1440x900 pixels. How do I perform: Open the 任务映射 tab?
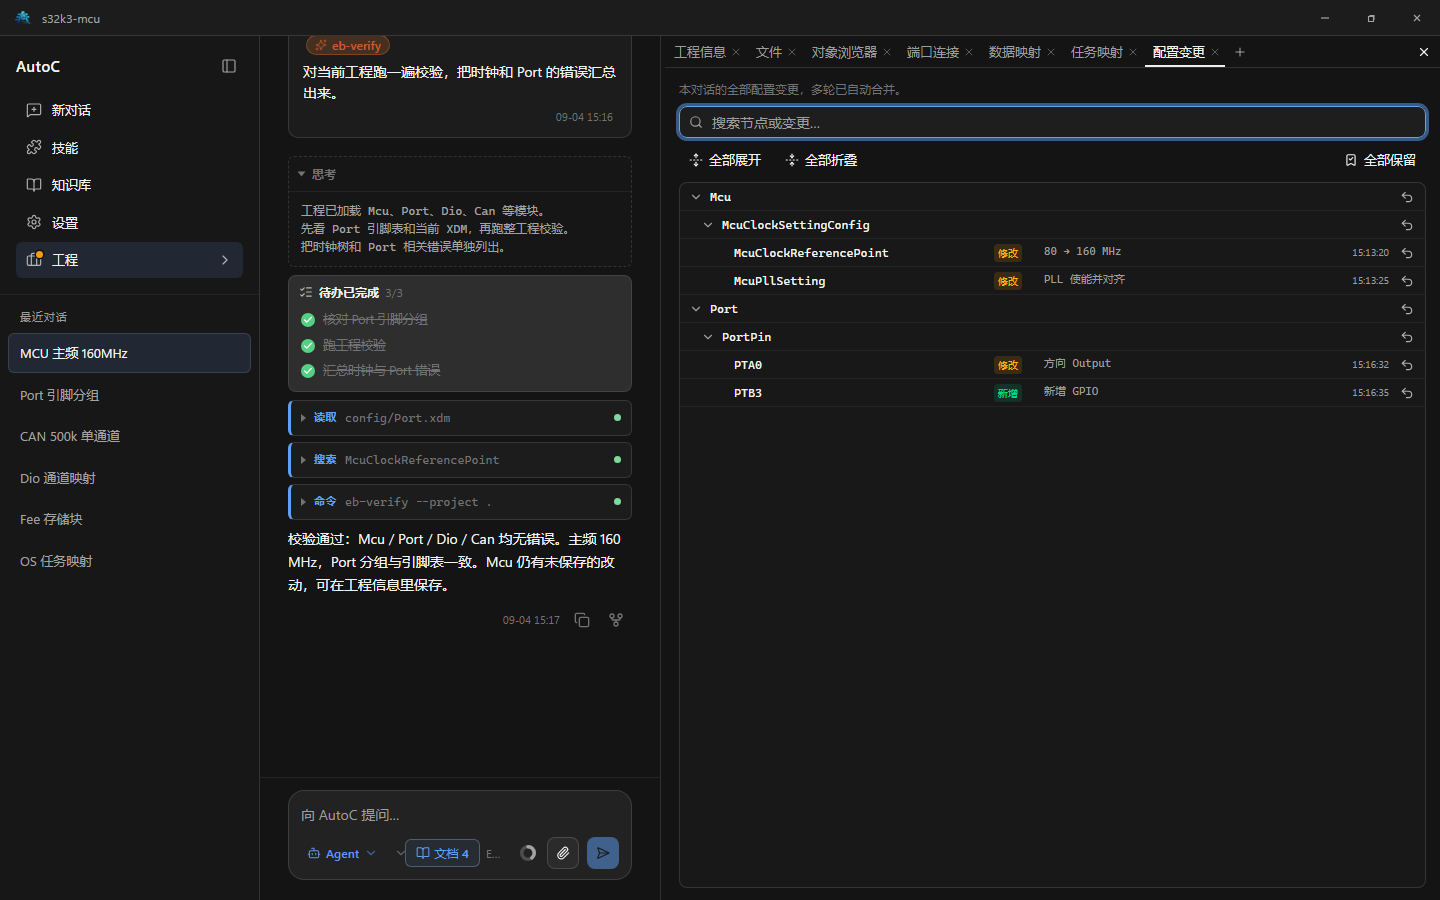1097,52
